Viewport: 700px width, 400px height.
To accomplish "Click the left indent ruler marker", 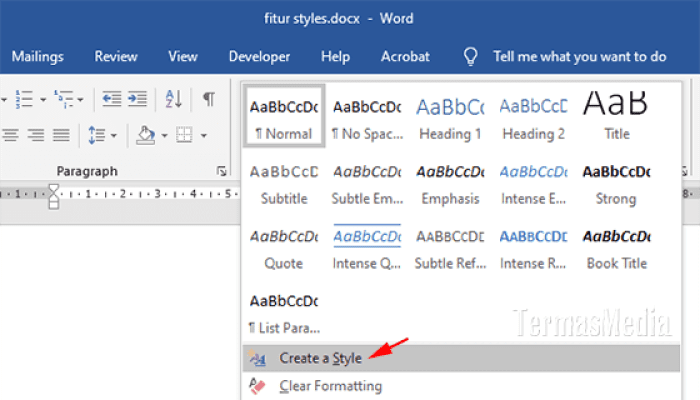I will [54, 204].
